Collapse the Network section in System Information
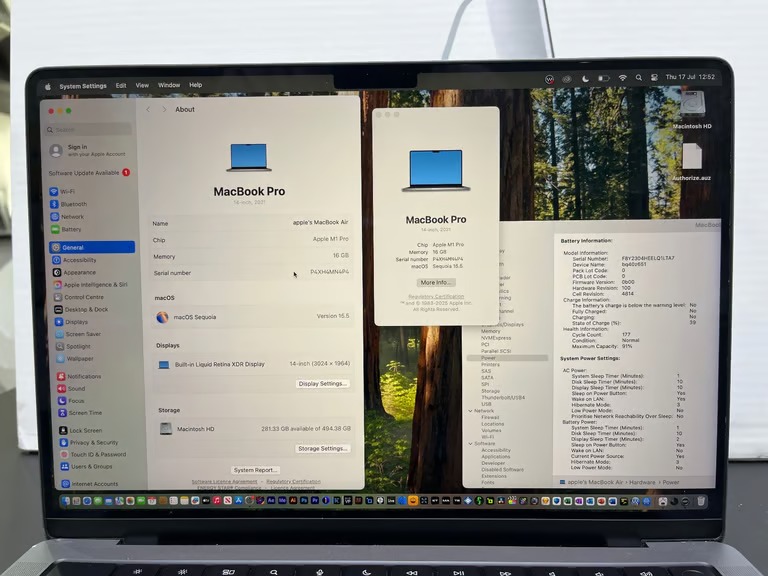768x576 pixels. point(471,411)
